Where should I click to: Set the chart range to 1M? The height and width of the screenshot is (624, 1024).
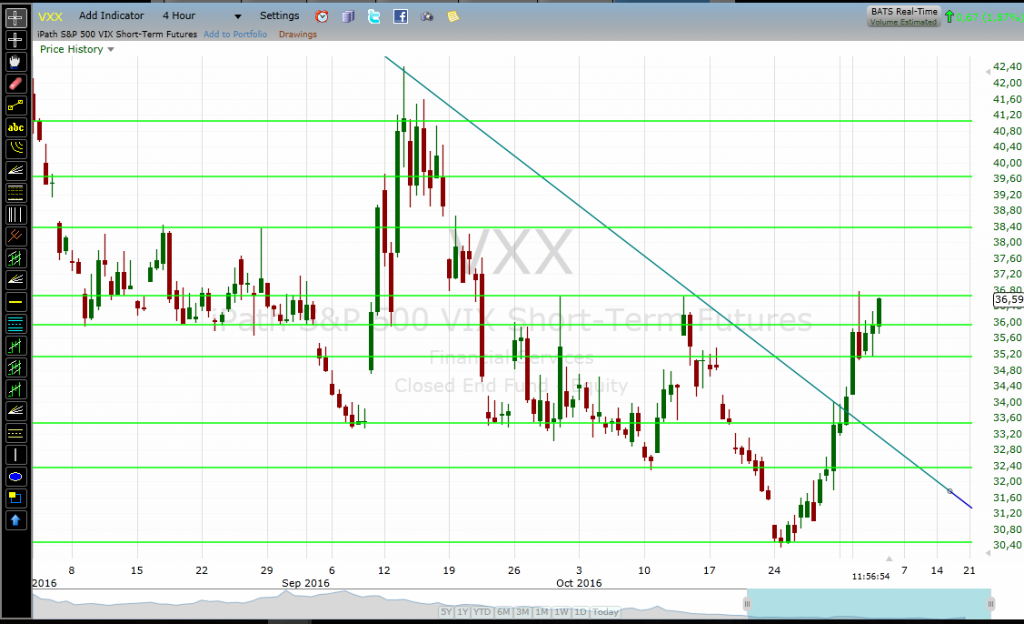[542, 612]
